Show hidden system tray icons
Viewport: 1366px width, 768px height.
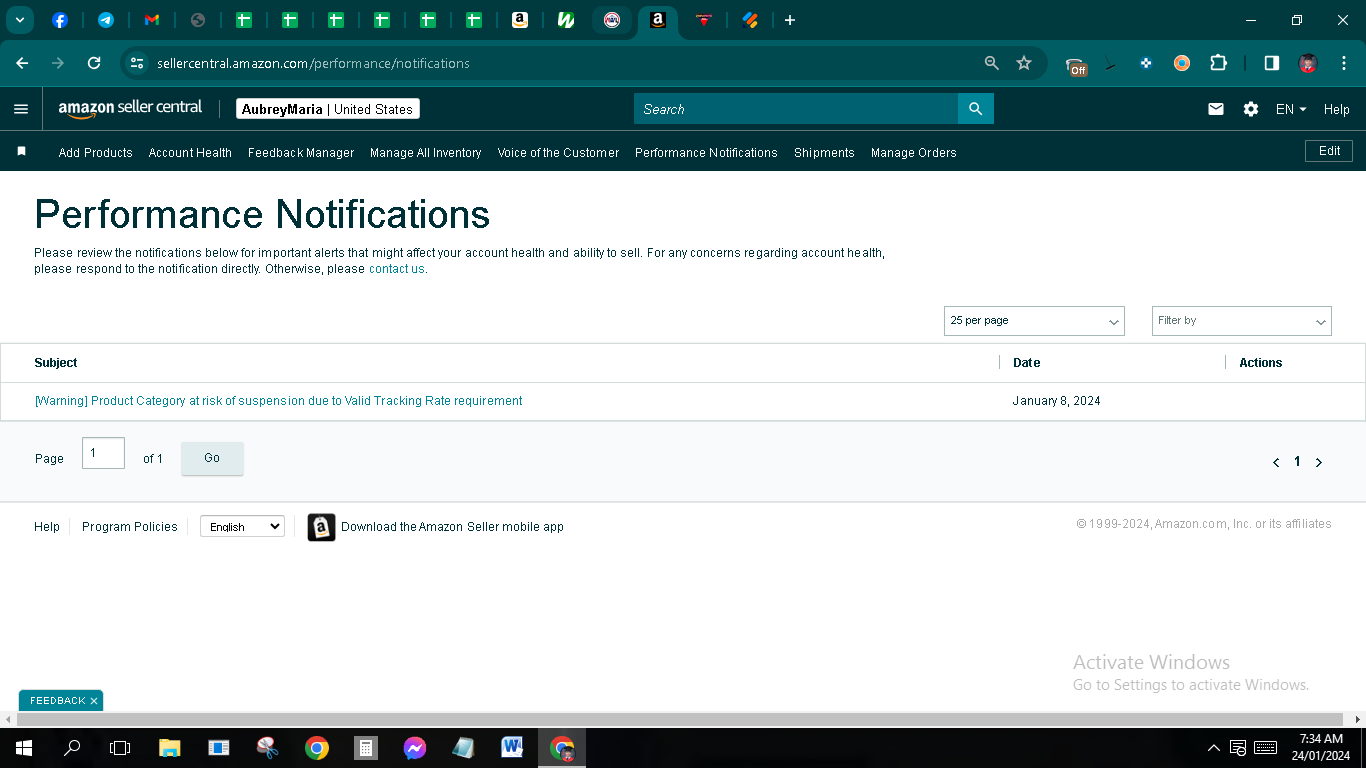point(1214,748)
